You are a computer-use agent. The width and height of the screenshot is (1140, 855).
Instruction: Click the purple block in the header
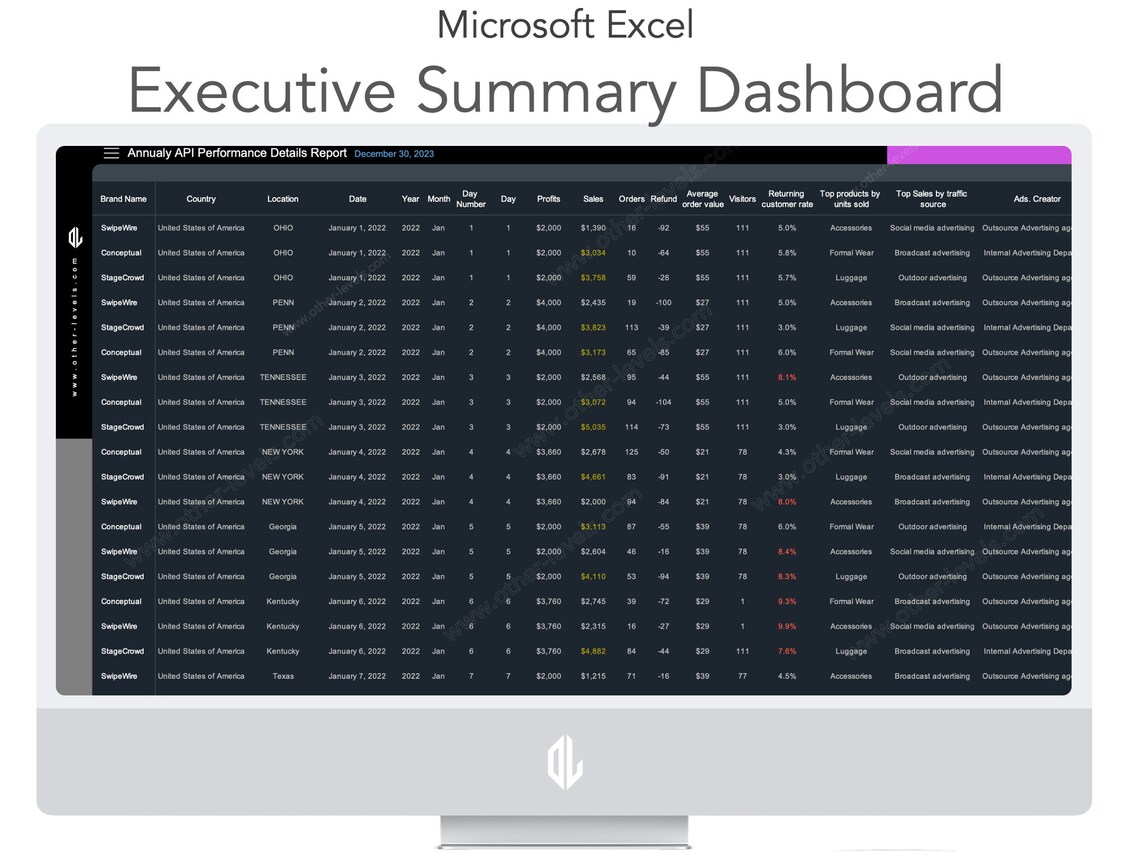coord(979,155)
